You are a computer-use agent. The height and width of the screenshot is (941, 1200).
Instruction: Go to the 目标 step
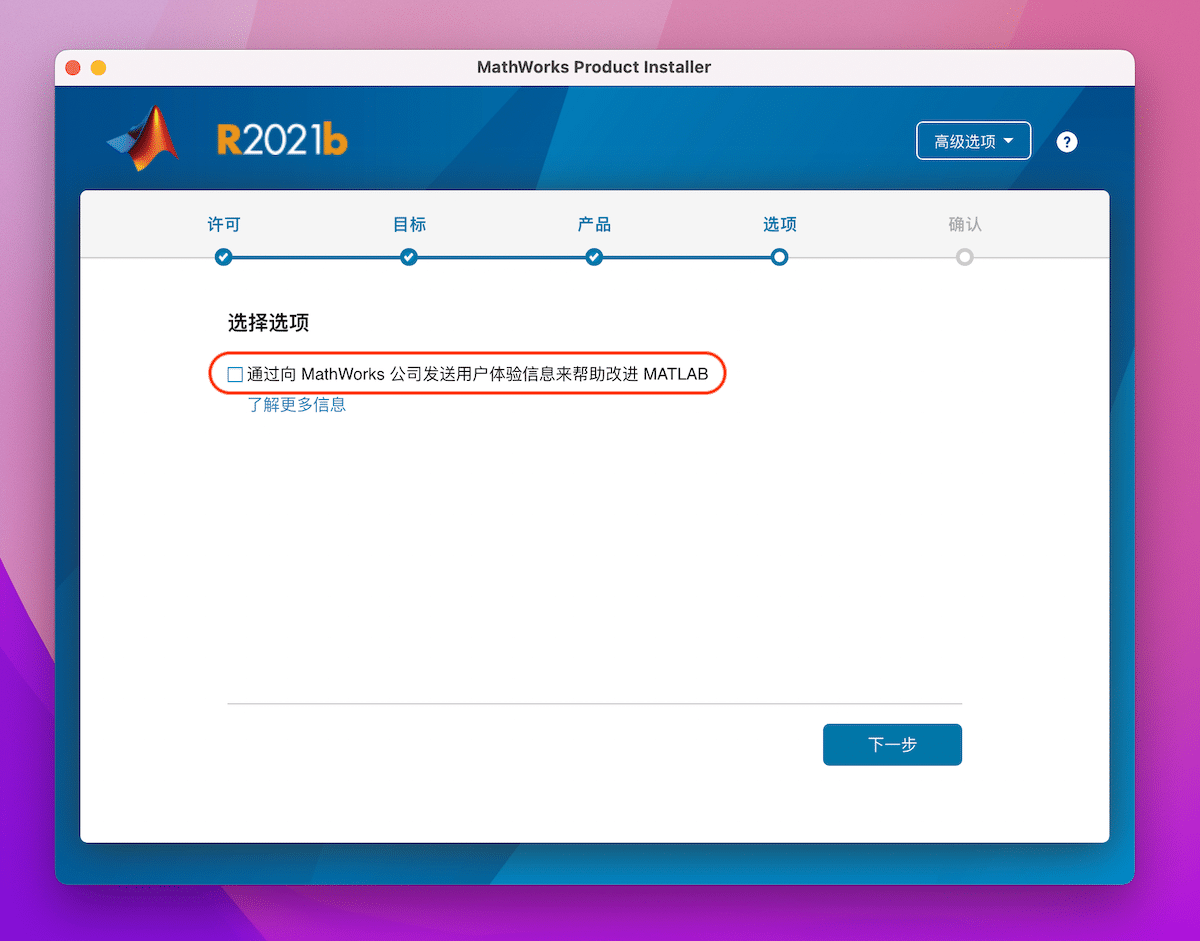coord(409,224)
